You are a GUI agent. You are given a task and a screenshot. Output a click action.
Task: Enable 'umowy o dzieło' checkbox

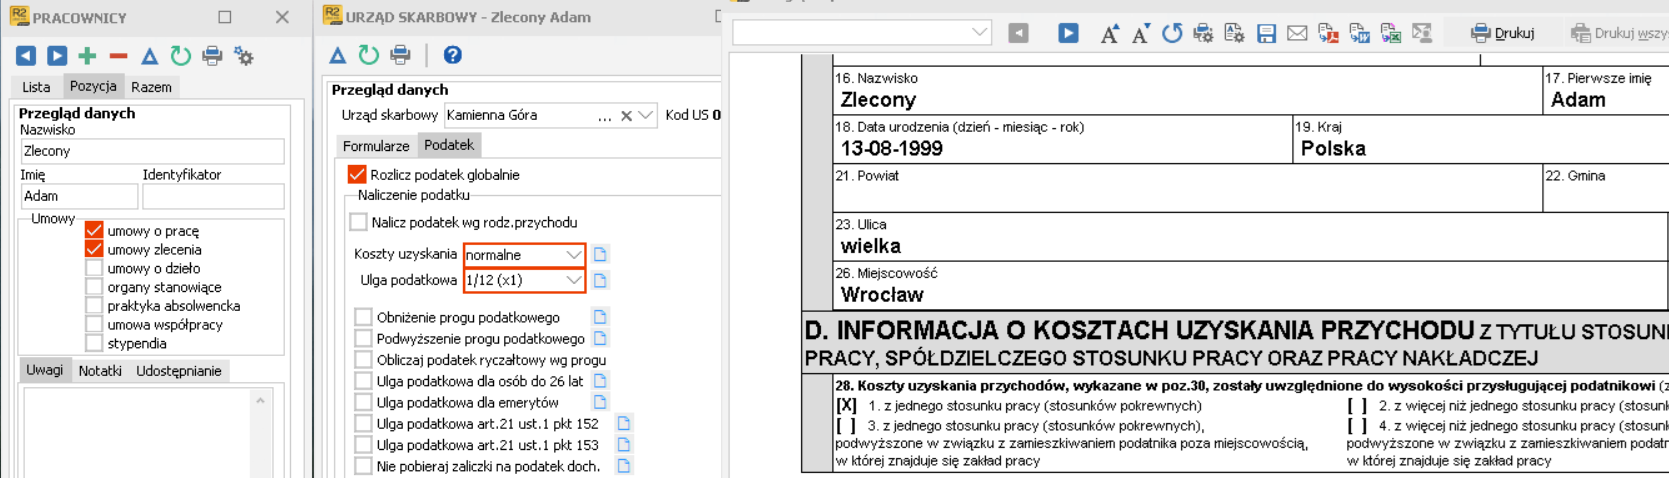click(94, 268)
